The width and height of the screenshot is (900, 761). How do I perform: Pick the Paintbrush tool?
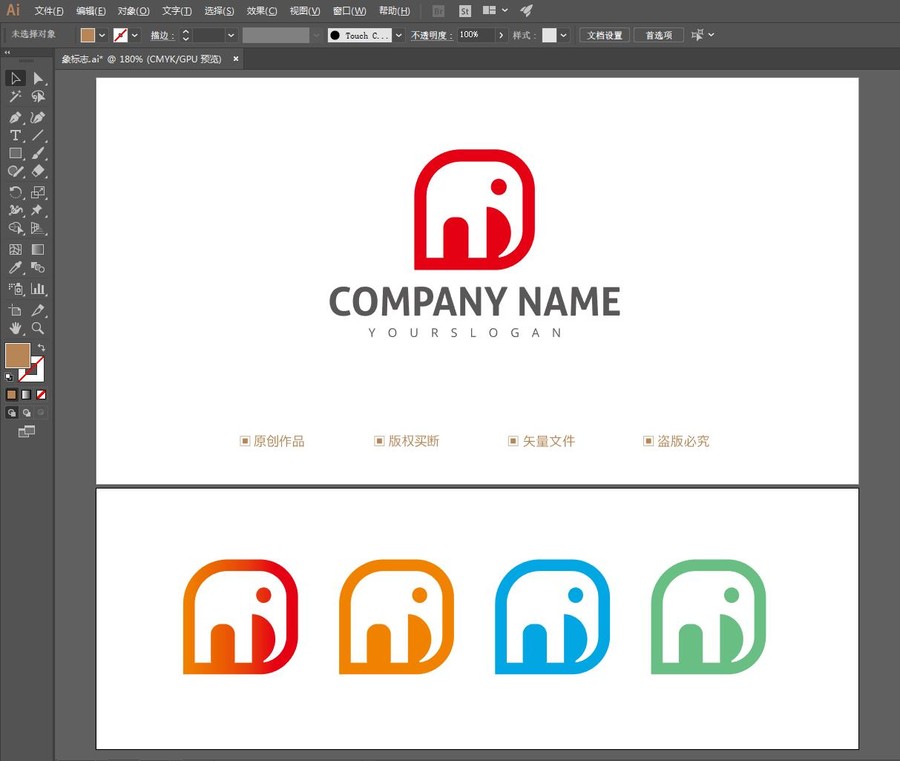(x=38, y=153)
